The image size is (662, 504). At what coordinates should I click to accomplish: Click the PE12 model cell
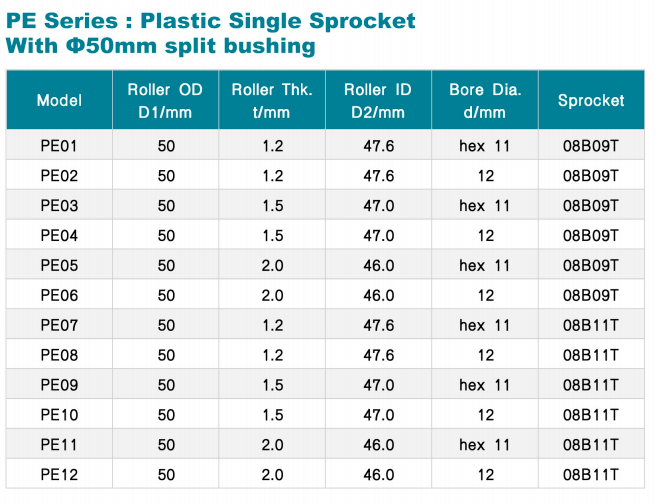click(59, 475)
